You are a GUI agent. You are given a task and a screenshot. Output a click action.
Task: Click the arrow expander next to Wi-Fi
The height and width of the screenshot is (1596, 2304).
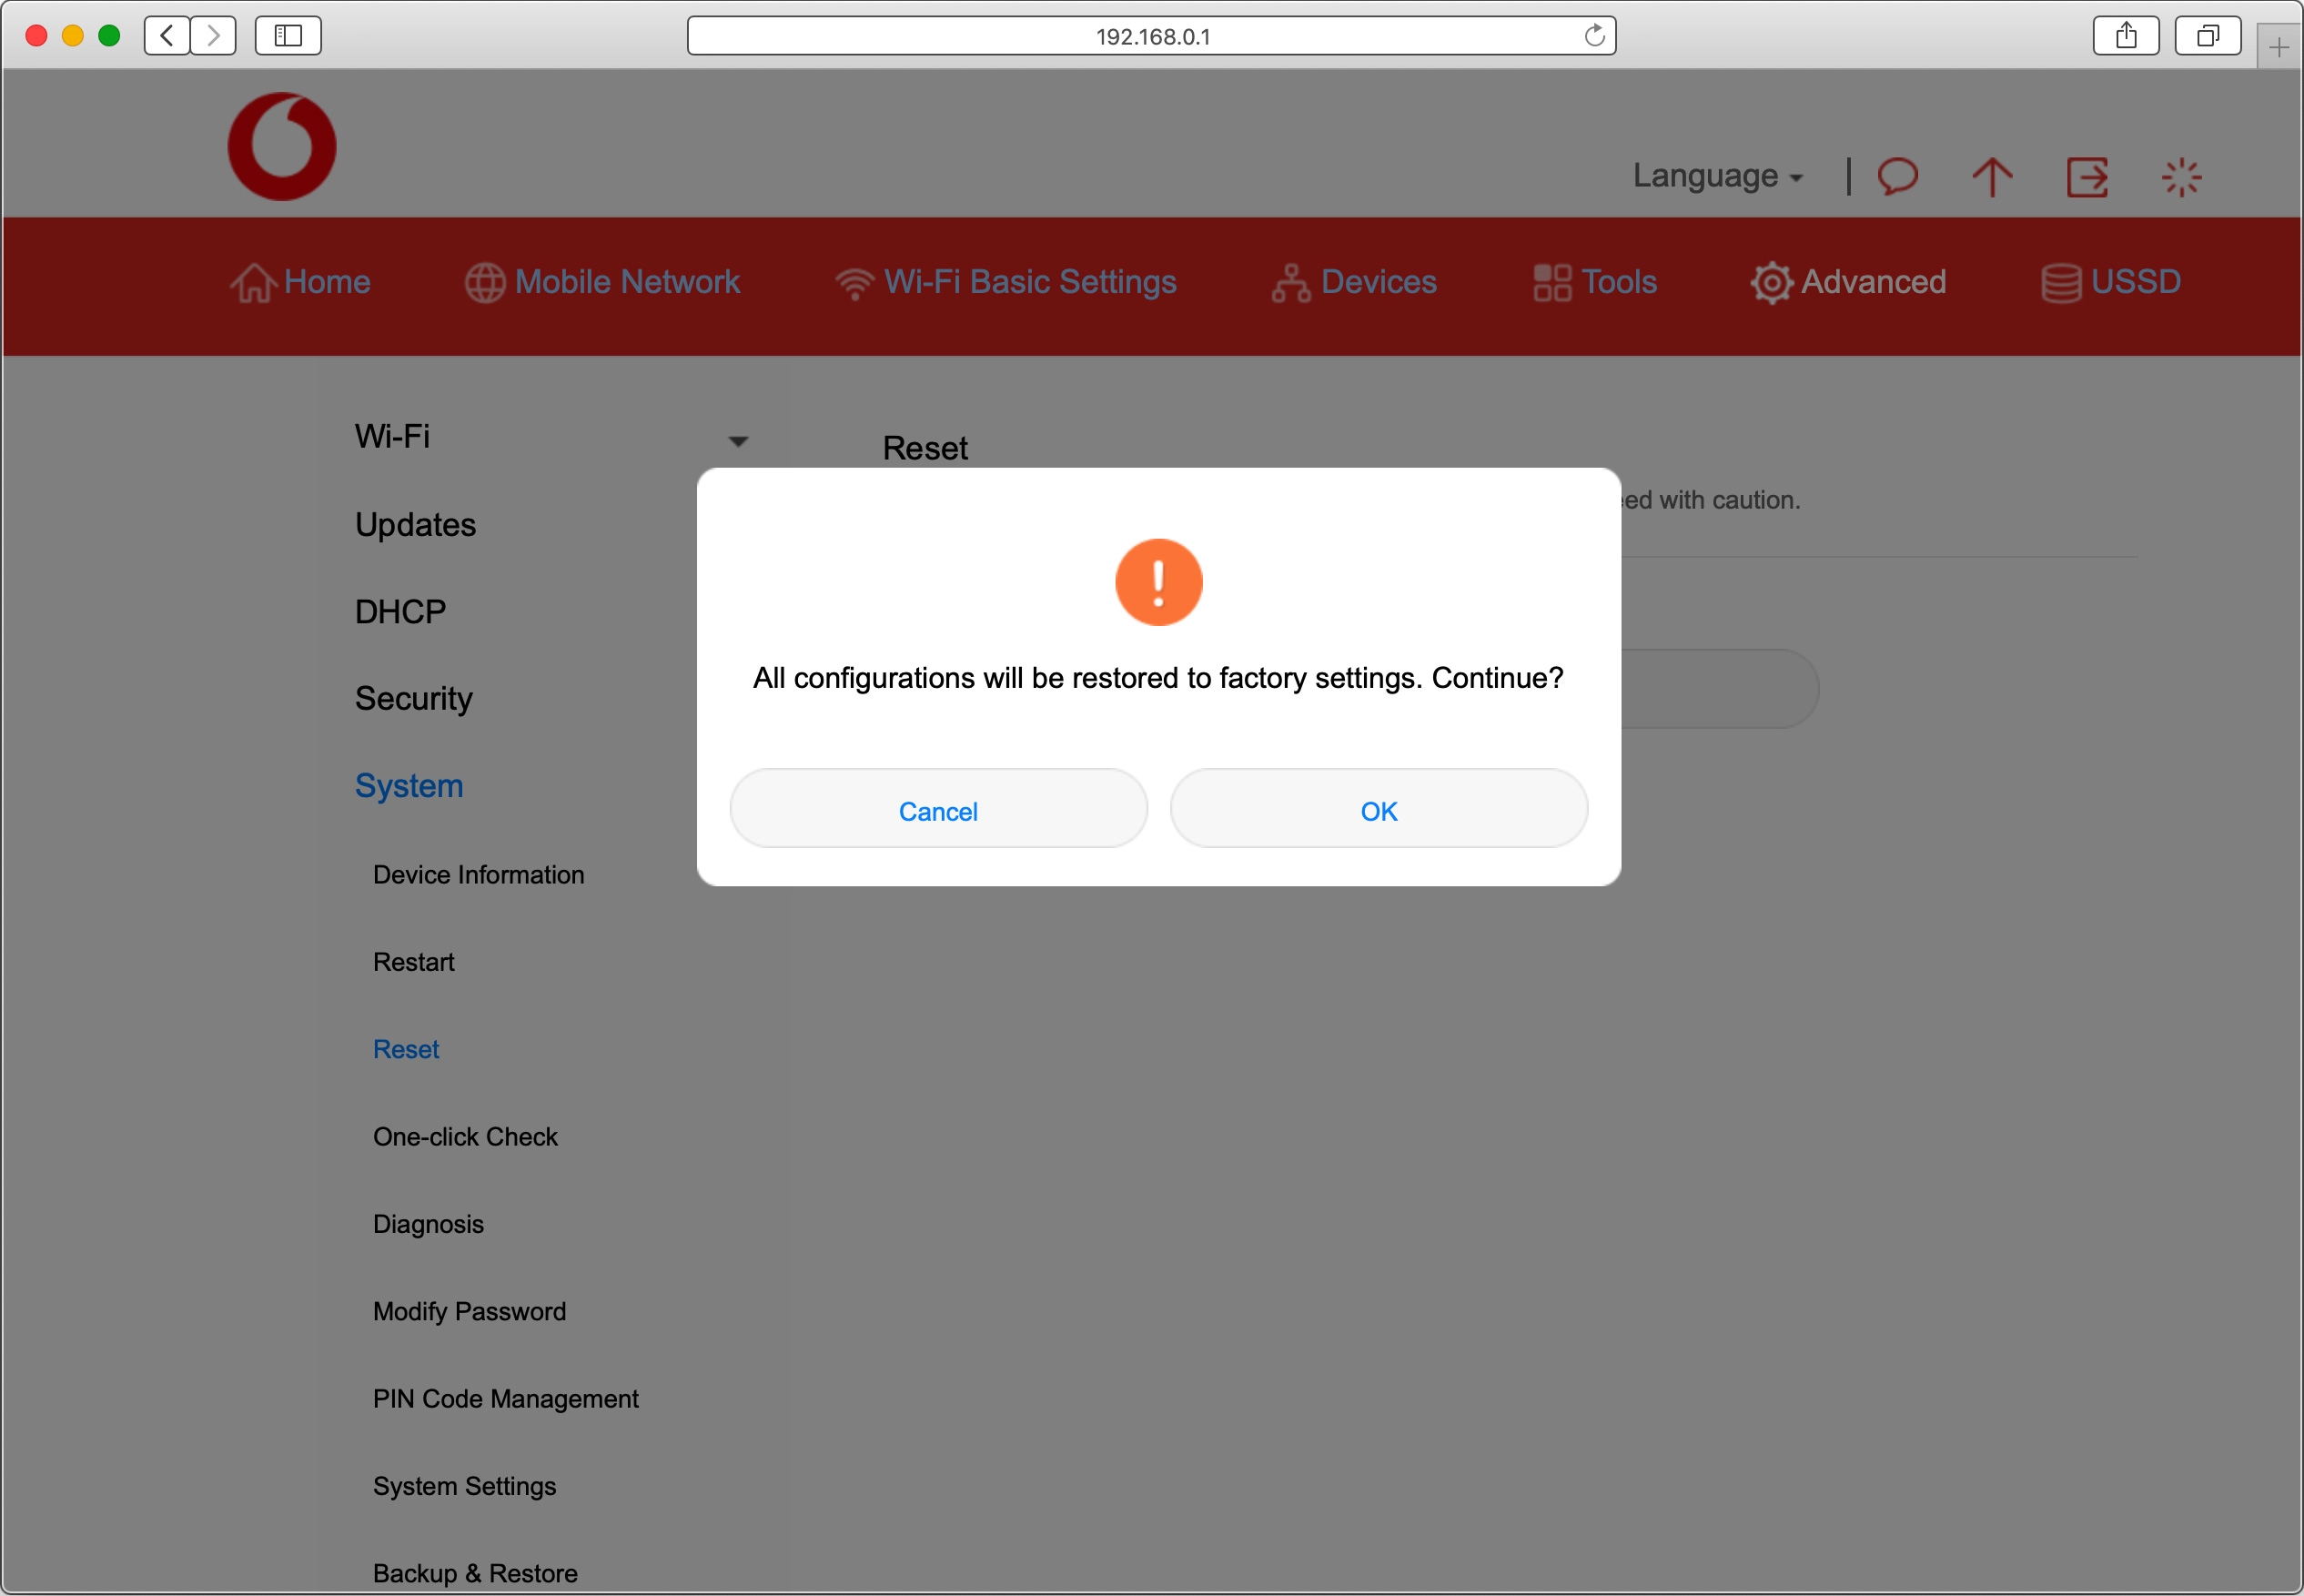coord(738,440)
